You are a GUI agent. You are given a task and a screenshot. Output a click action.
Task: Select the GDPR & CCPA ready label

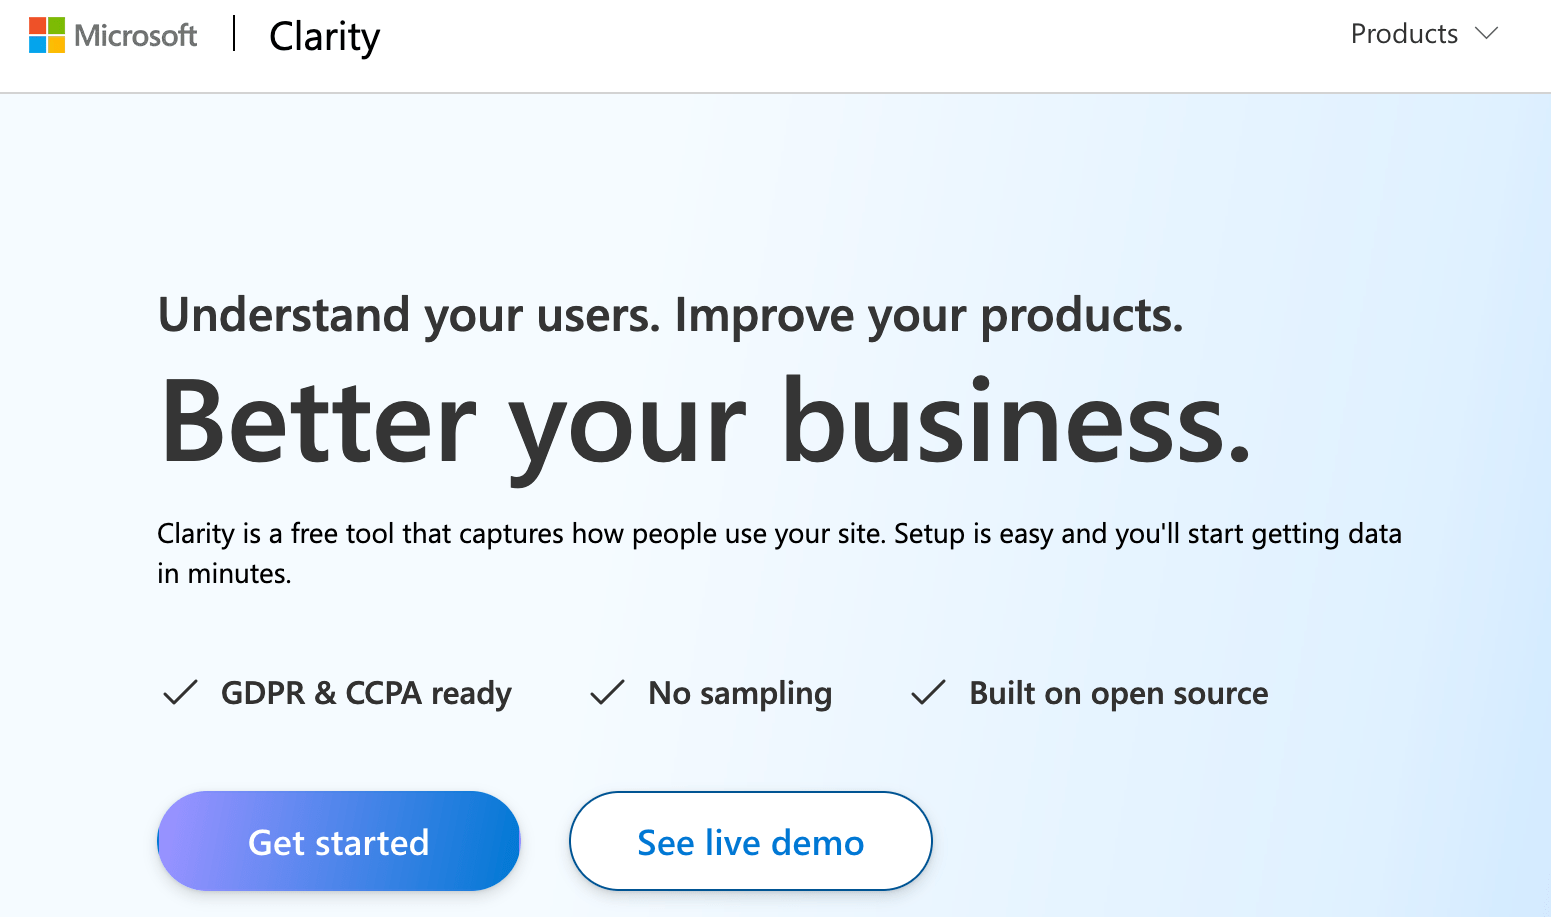366,693
